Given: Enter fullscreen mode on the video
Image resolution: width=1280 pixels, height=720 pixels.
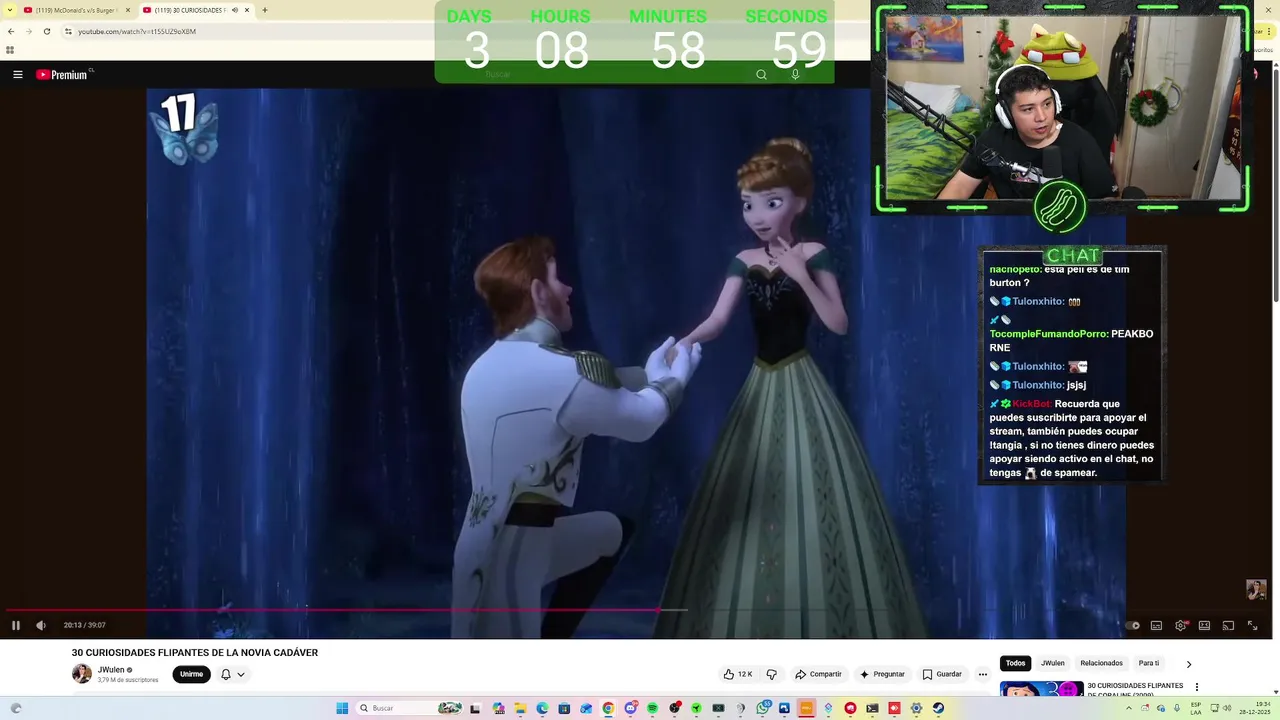Looking at the screenshot, I should [1252, 626].
